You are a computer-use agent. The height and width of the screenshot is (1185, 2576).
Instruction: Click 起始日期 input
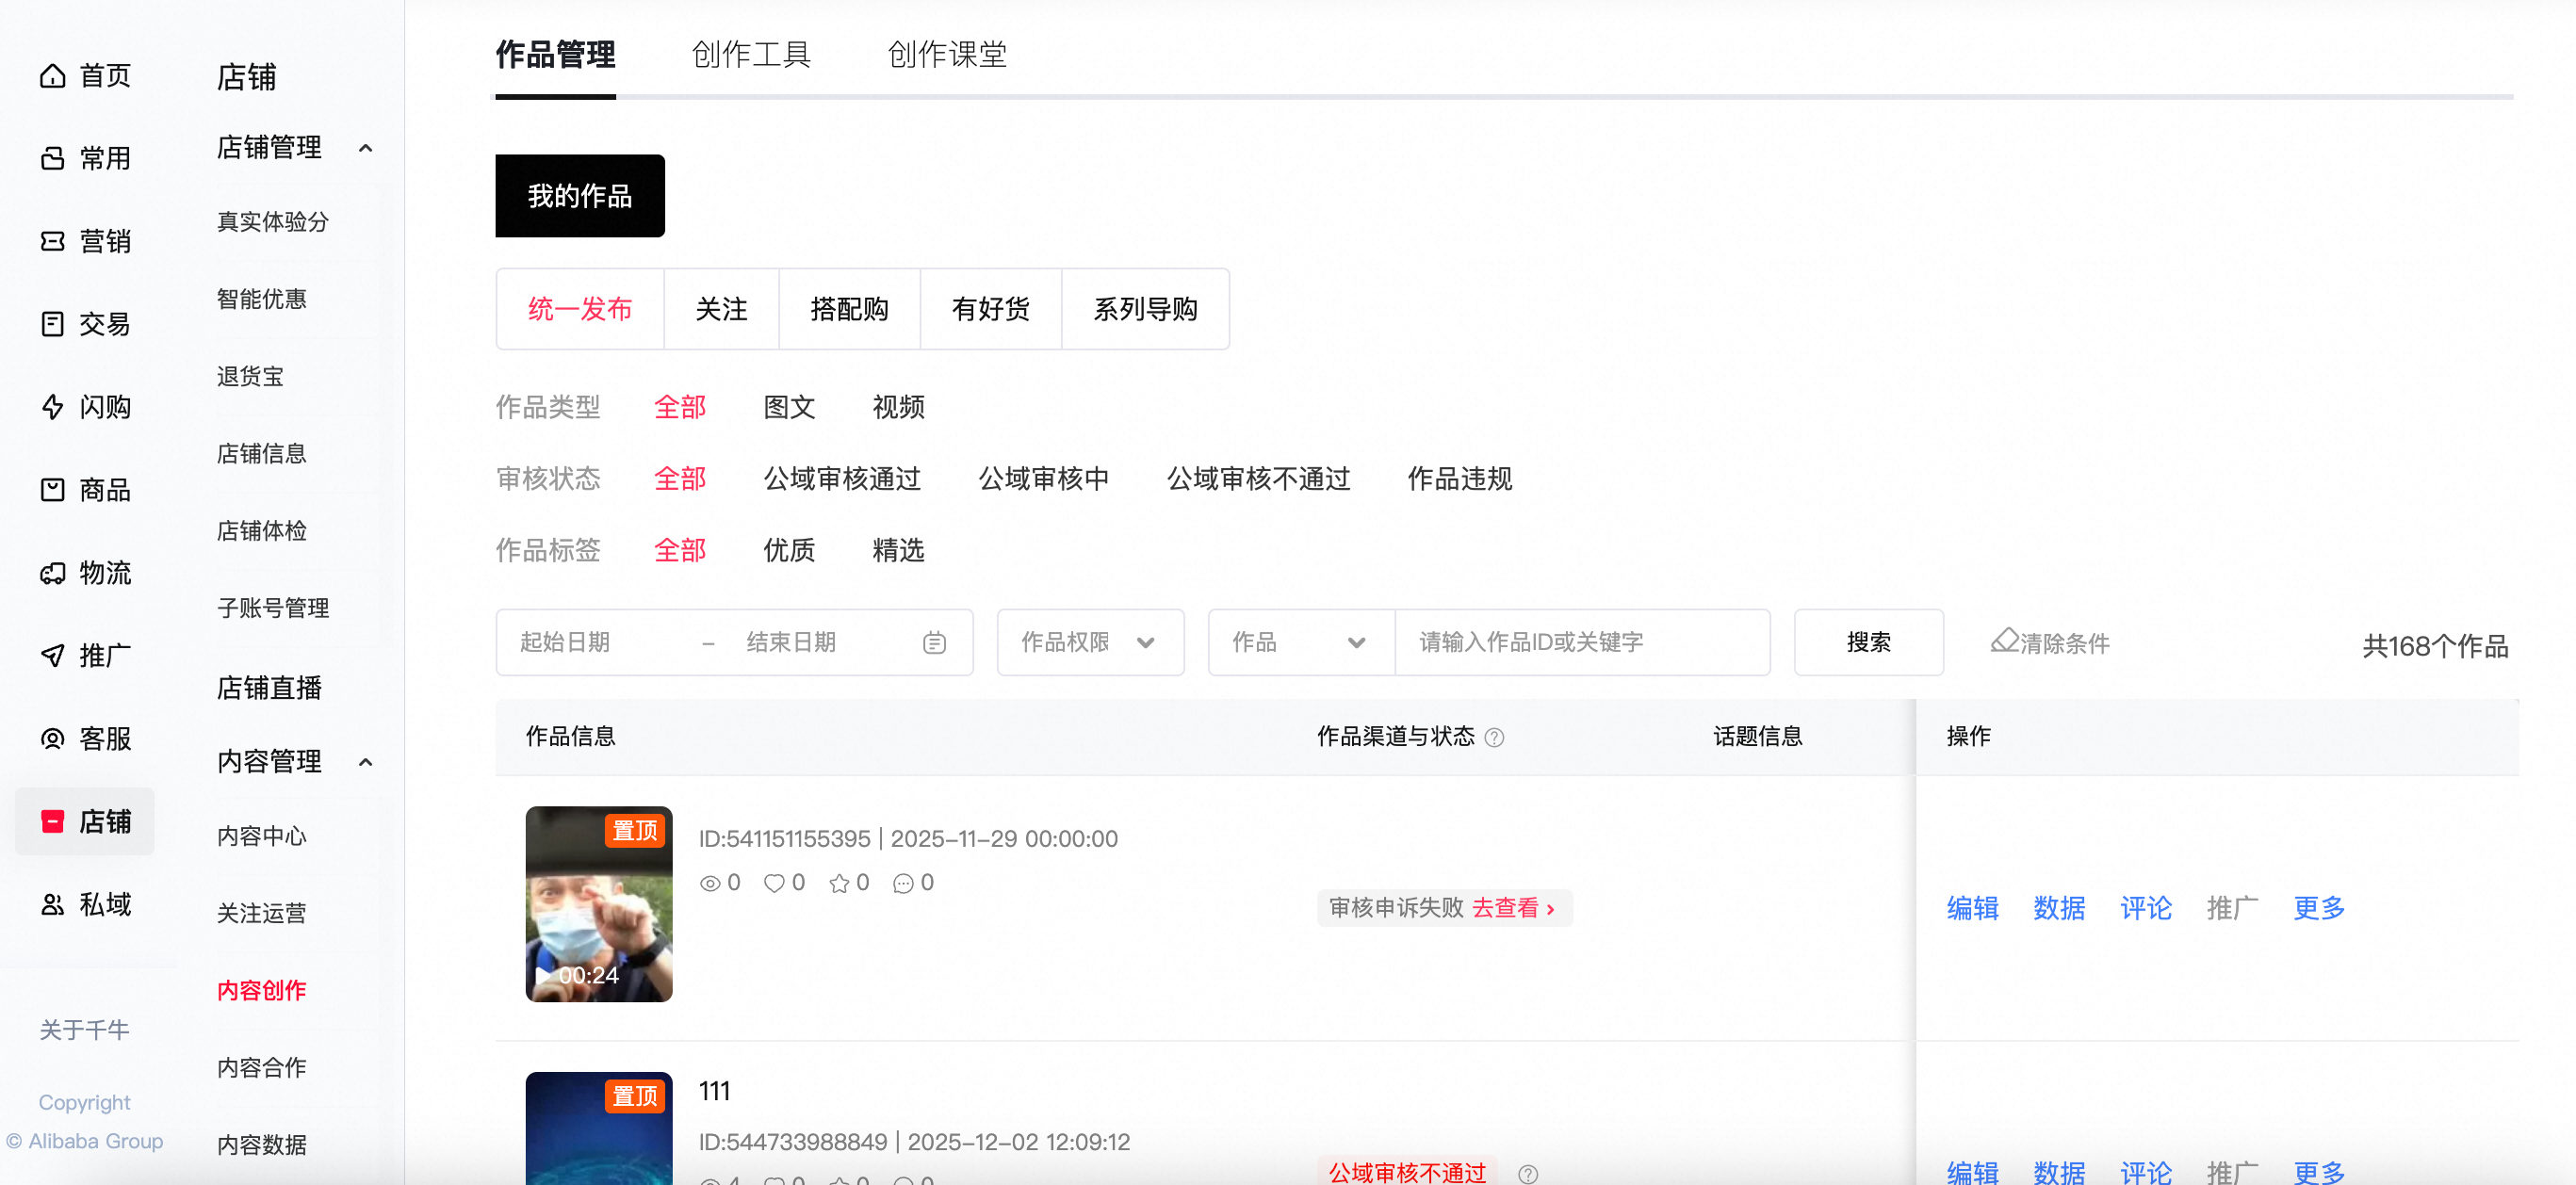tap(600, 643)
